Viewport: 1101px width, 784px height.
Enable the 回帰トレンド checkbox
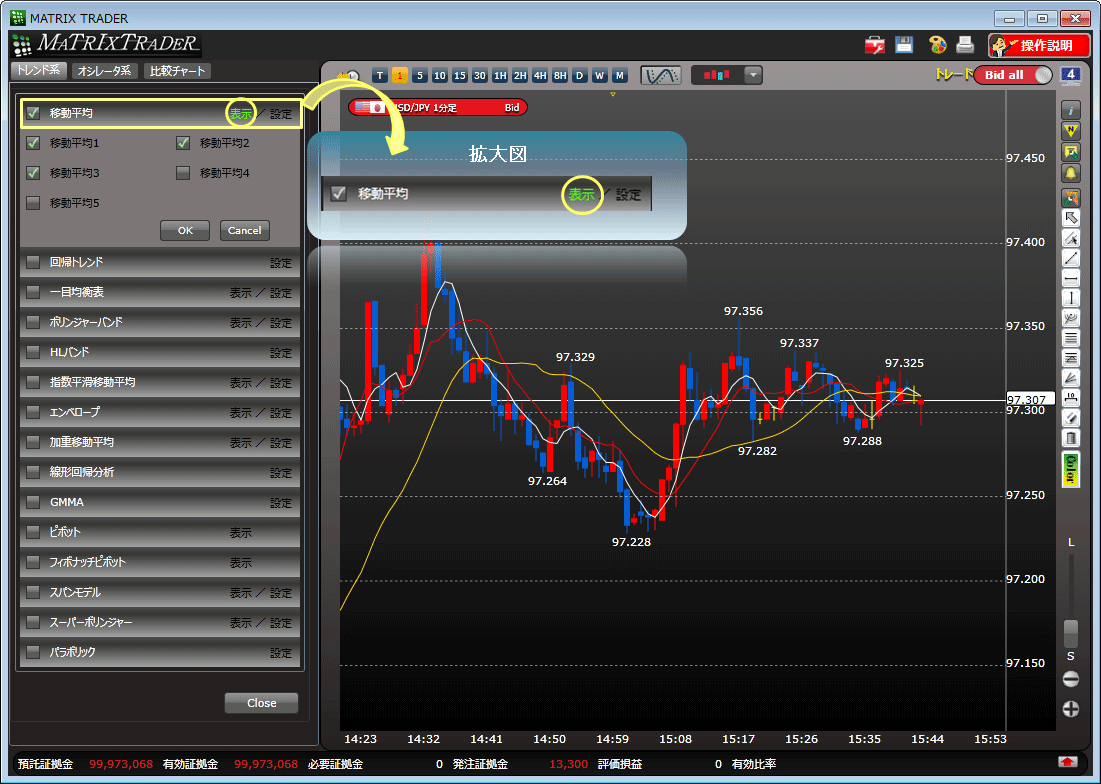pyautogui.click(x=33, y=262)
